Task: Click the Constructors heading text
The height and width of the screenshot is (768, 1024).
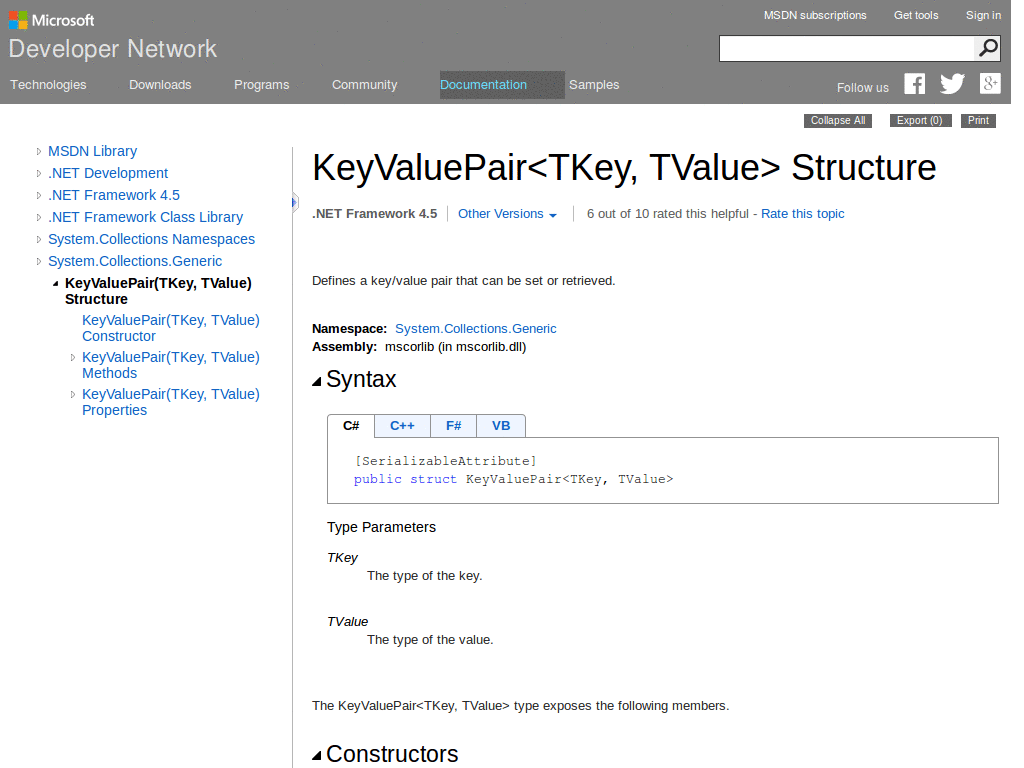Action: (x=392, y=754)
